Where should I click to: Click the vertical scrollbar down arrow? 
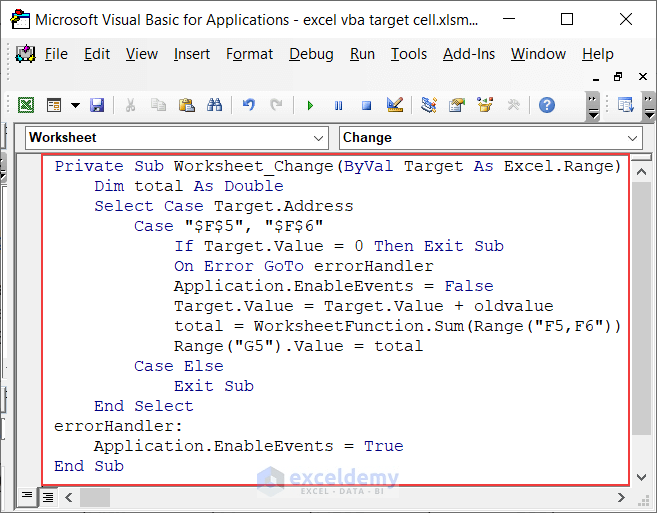(641, 477)
